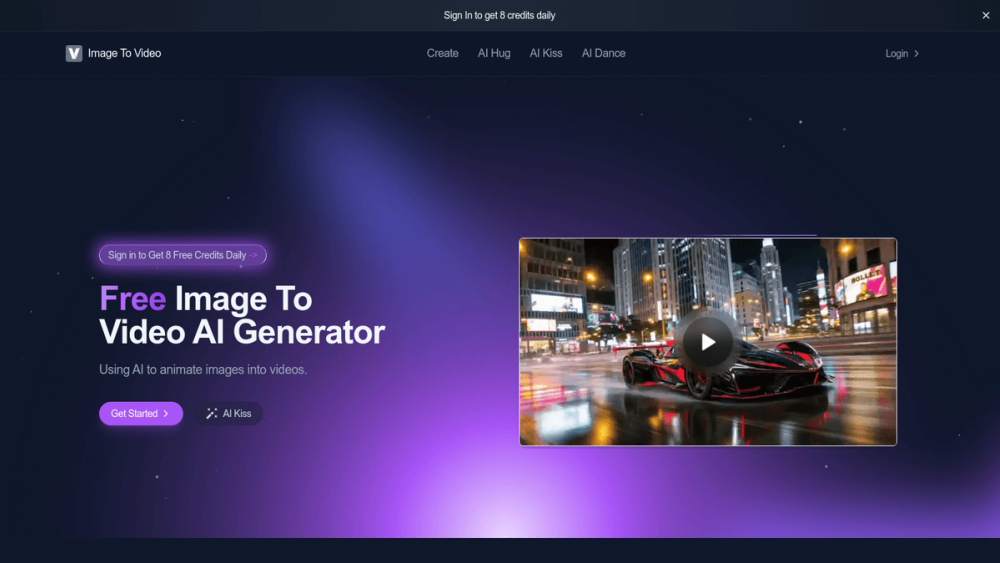Screen dimensions: 1000x563
Task: Play the race car demo video
Action: coord(708,342)
